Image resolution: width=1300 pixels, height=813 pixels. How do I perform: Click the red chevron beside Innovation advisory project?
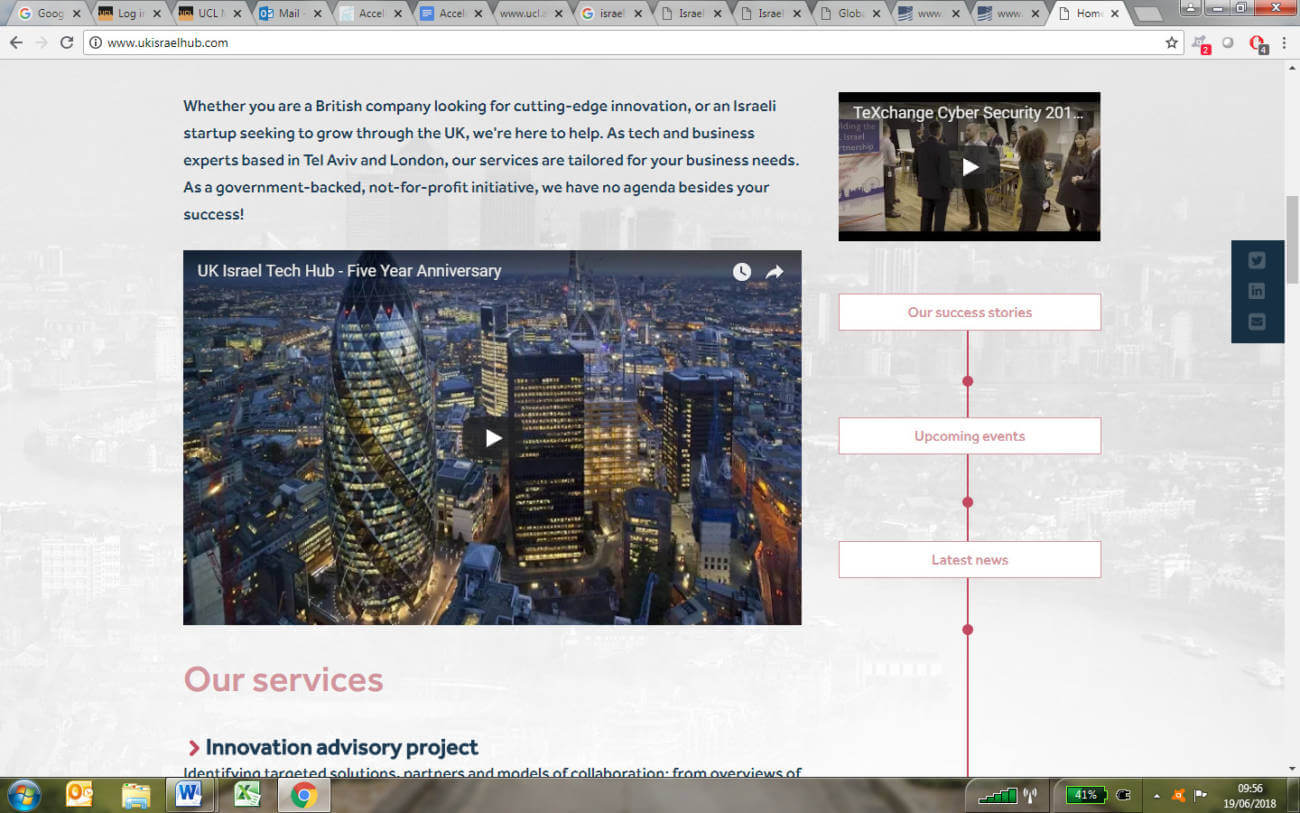point(194,748)
